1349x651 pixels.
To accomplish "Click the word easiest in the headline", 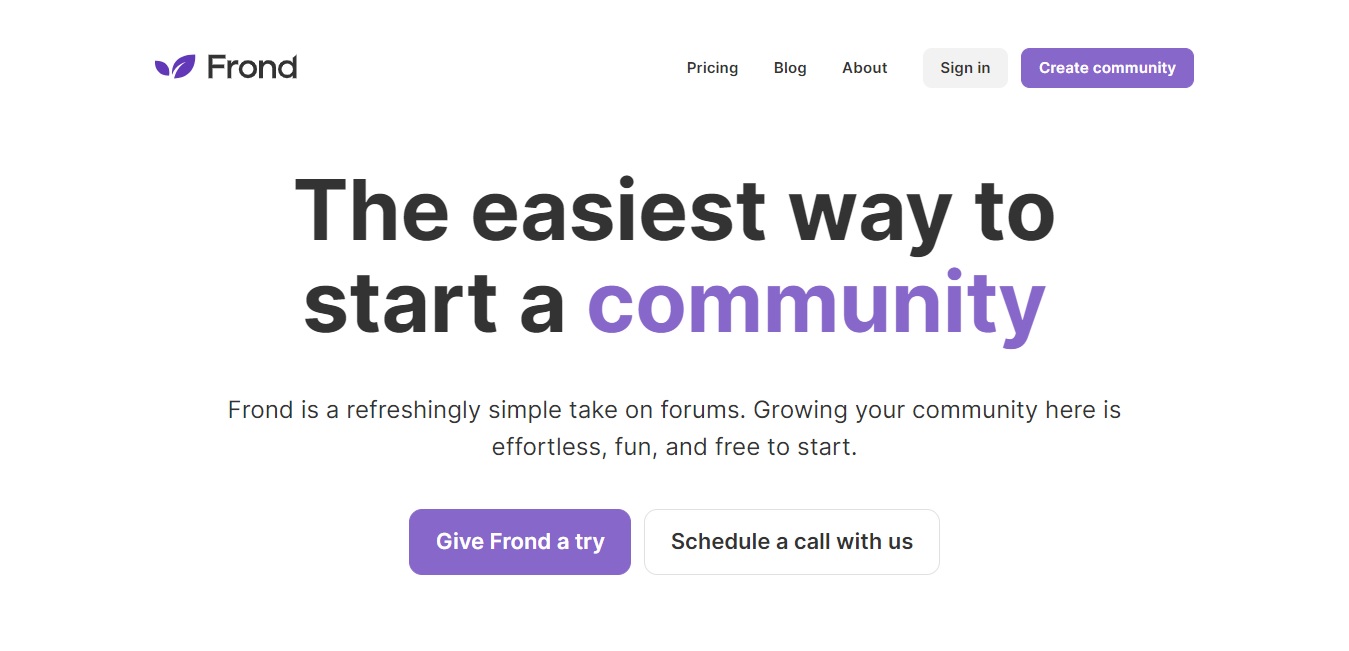I will point(618,210).
